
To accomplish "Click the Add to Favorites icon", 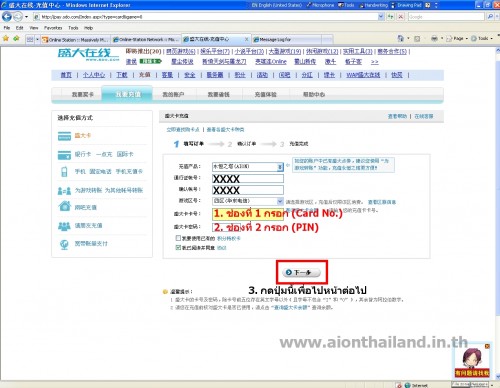I will coord(16,39).
